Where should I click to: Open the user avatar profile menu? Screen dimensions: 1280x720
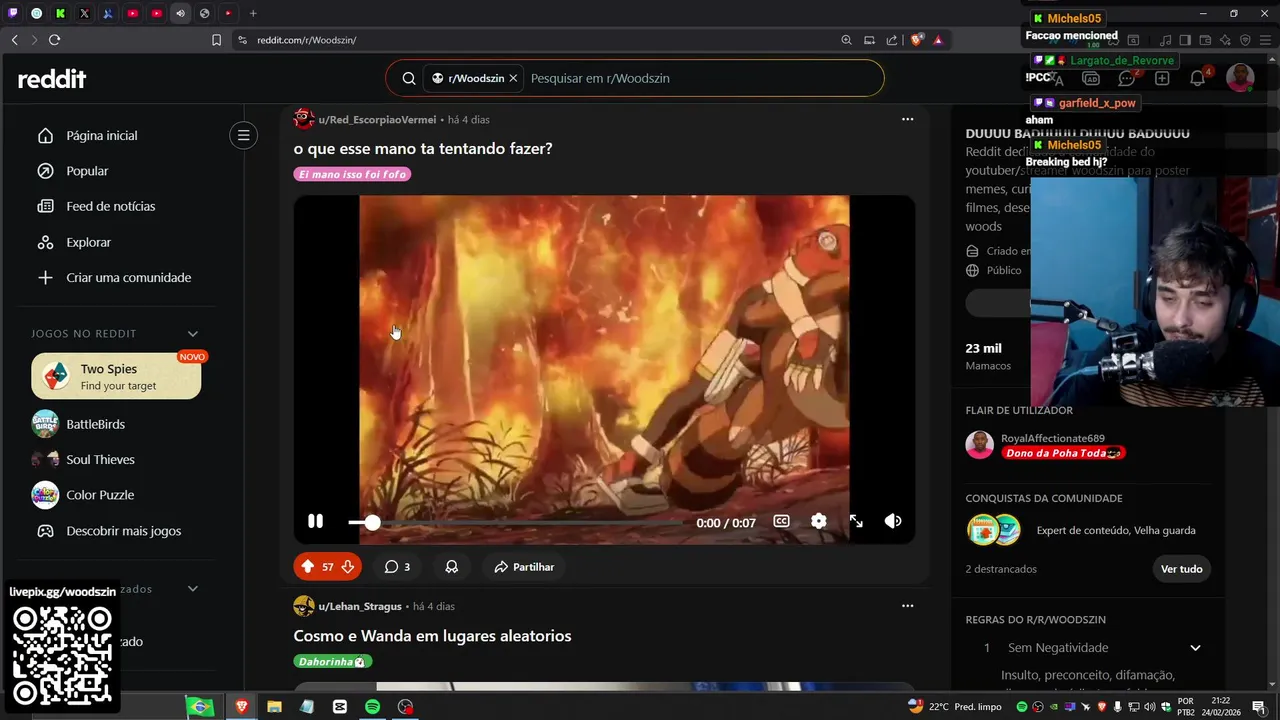tap(1240, 78)
